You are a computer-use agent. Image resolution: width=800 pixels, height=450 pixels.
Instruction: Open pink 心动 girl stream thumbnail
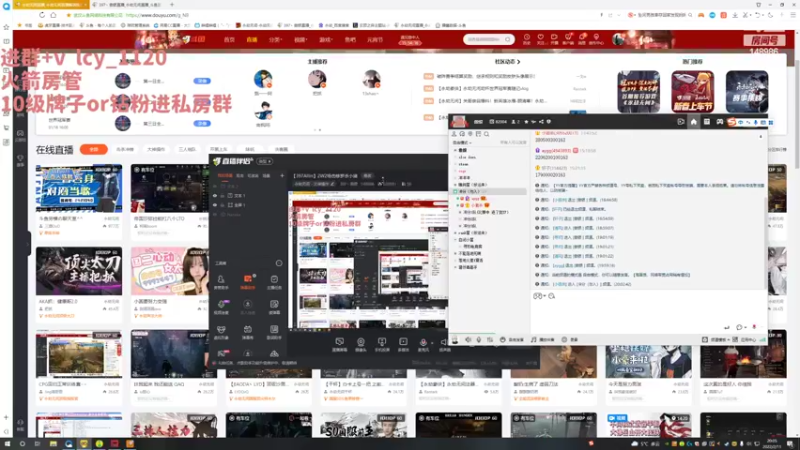(x=170, y=271)
